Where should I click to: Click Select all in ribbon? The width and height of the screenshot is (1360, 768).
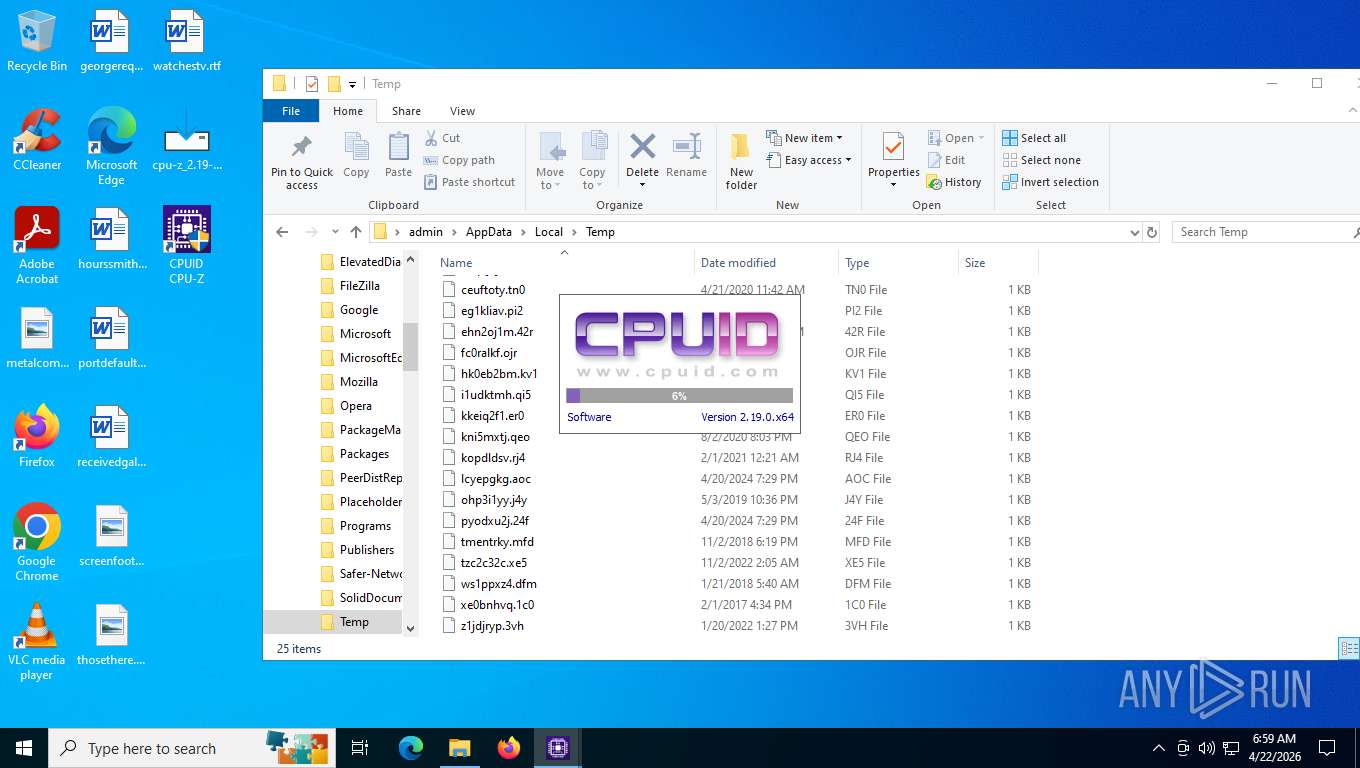tap(1034, 138)
